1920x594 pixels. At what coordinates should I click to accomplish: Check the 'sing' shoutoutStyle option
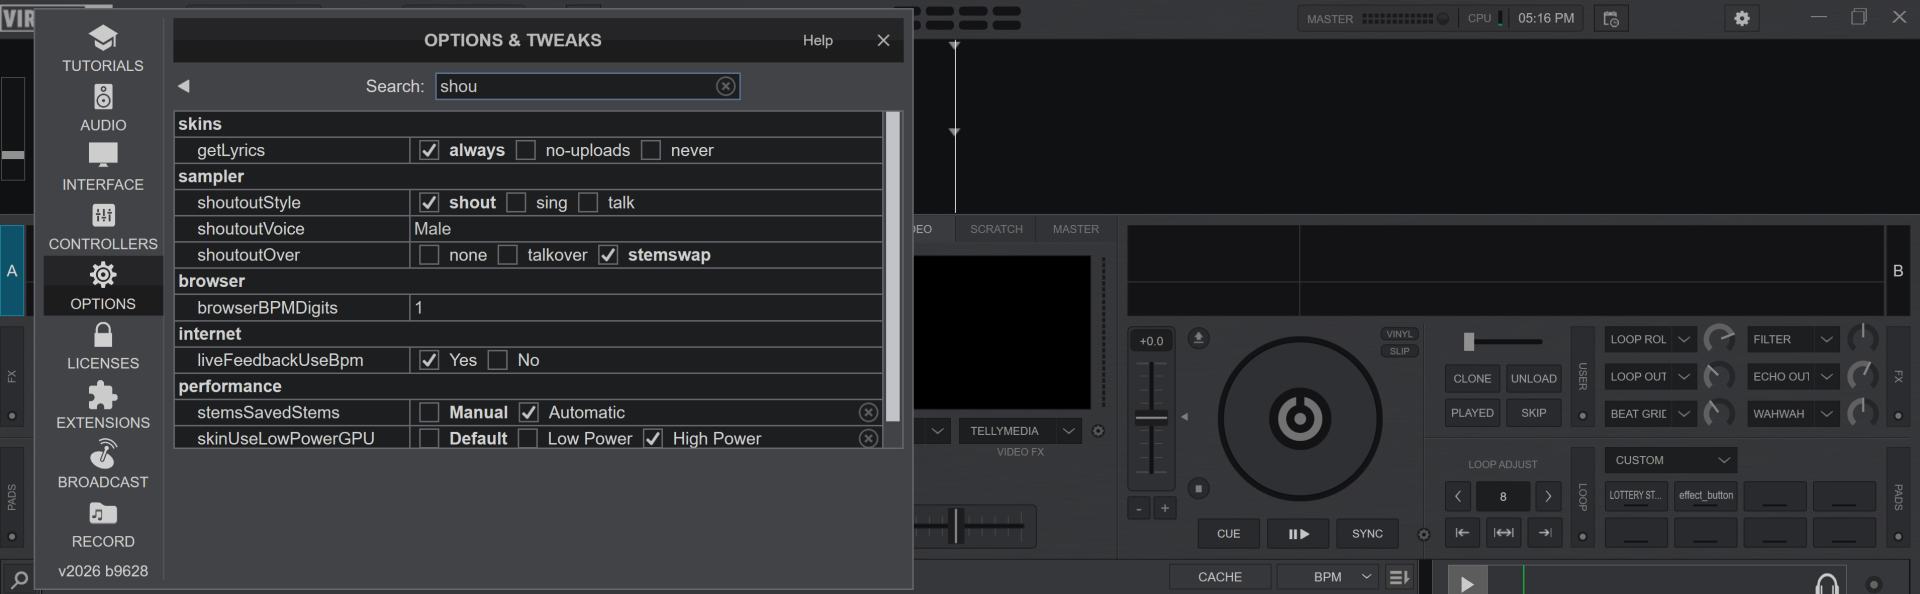pos(517,203)
